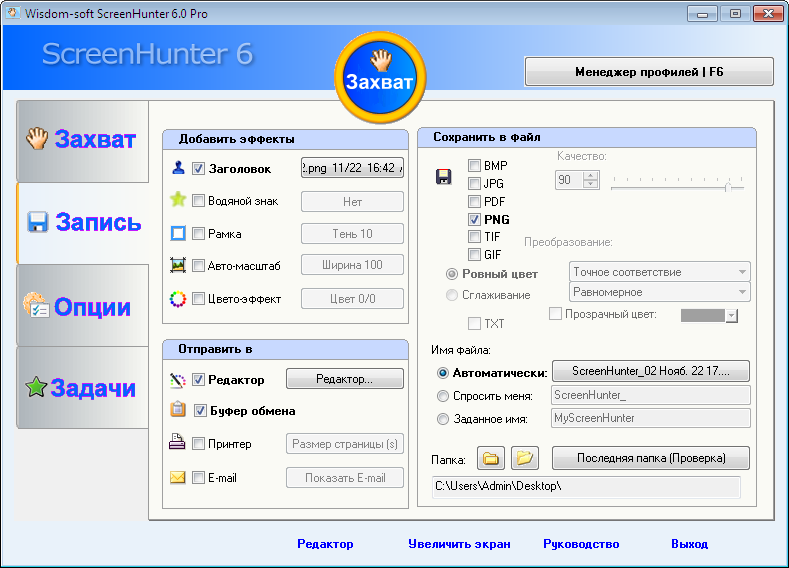
Task: Expand the Точное соответствие dropdown
Action: click(x=741, y=271)
